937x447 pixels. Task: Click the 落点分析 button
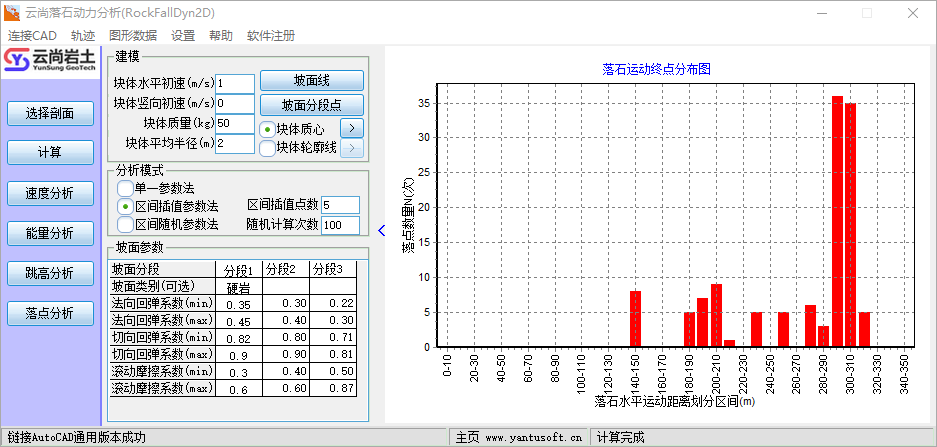point(50,313)
